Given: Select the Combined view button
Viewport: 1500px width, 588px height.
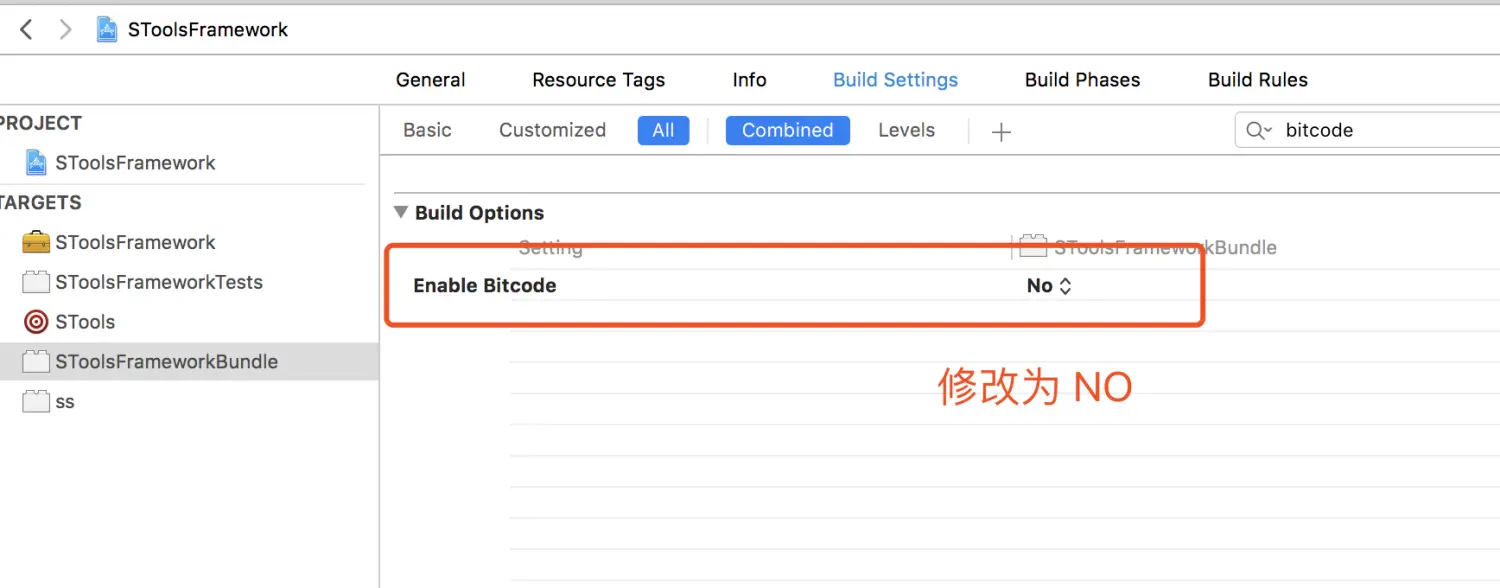Looking at the screenshot, I should coord(787,130).
